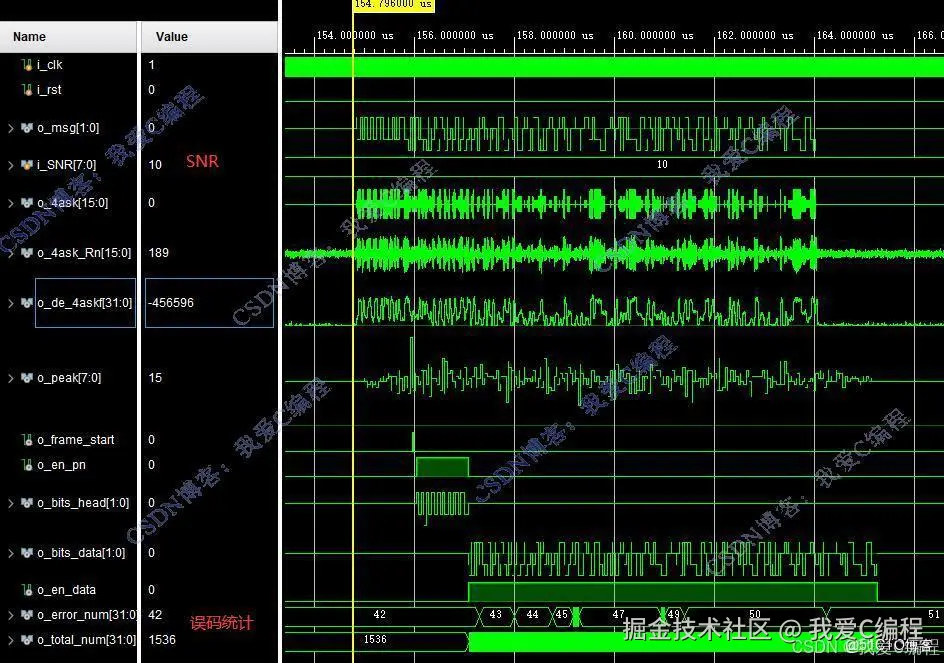The height and width of the screenshot is (663, 944).
Task: Click the yellow cursor time flag 154.796000 us
Action: click(393, 5)
